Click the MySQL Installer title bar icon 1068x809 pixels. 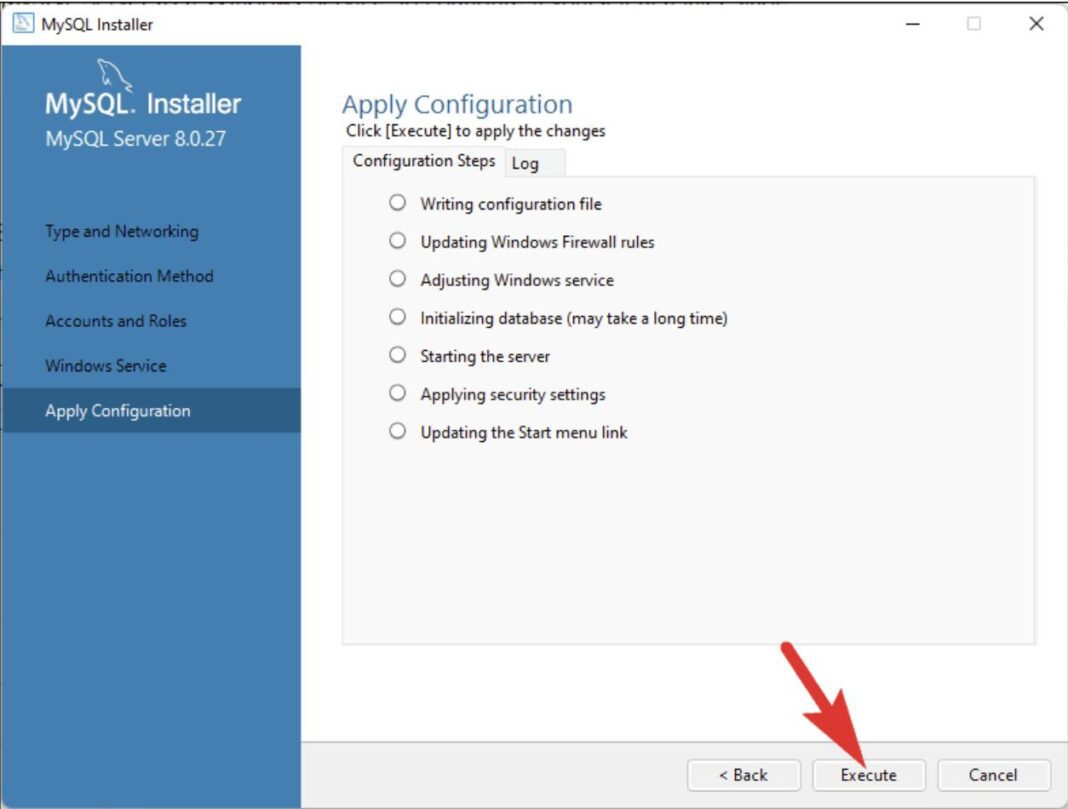[x=22, y=24]
